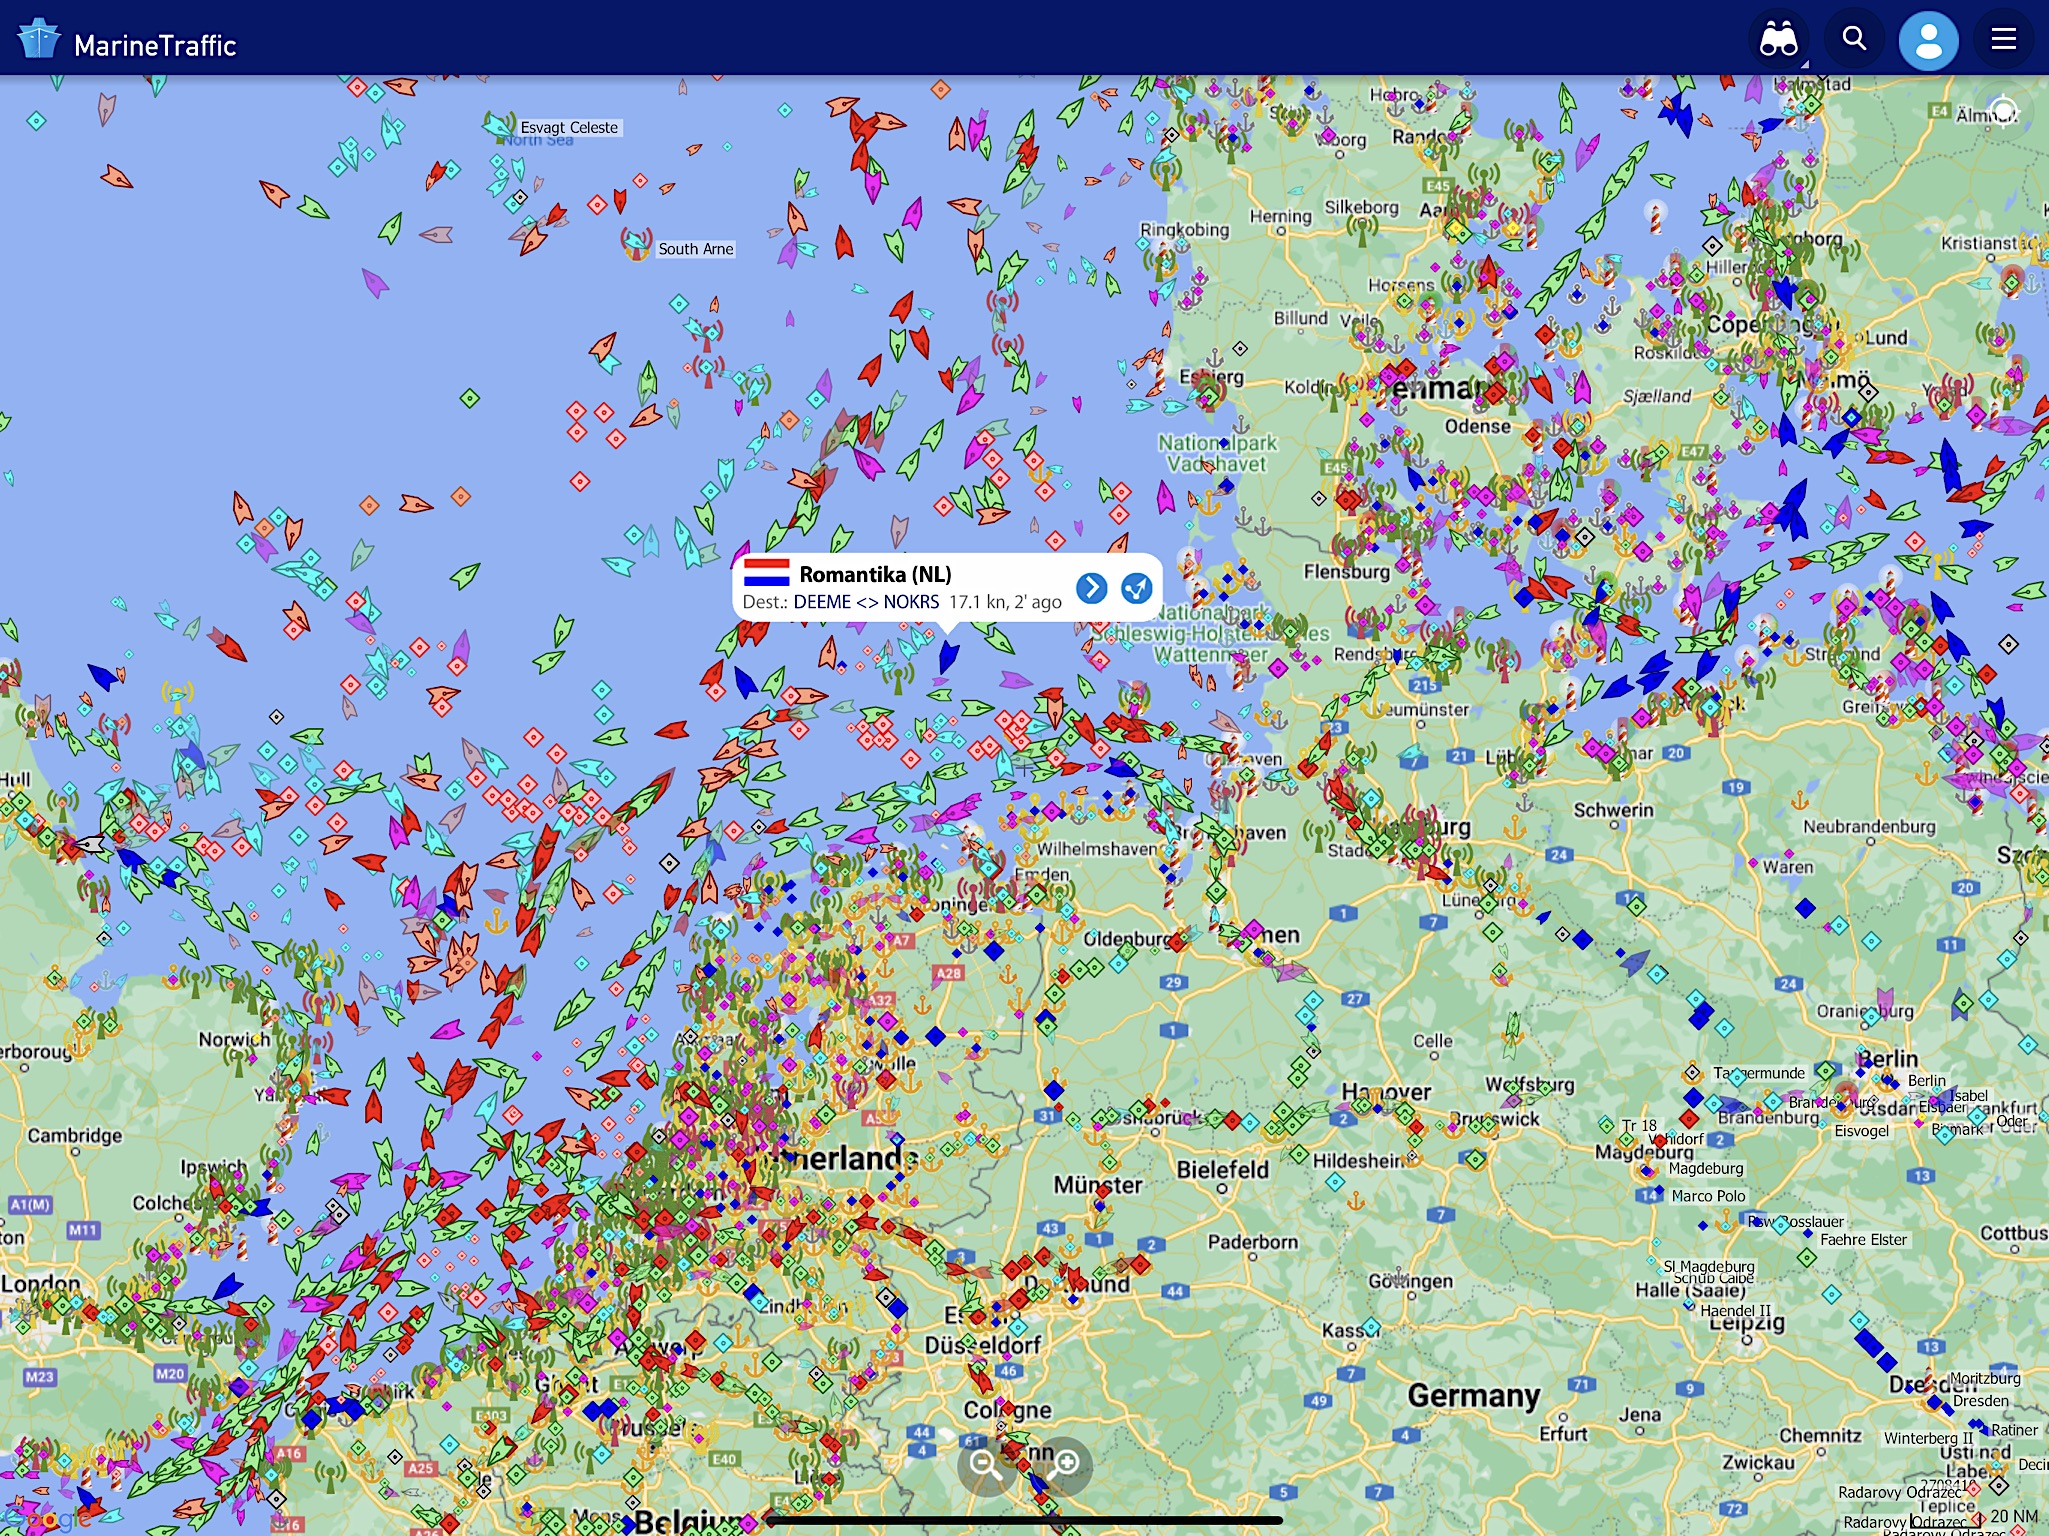
Task: Click the Romantika (NL) vessel name
Action: pyautogui.click(x=875, y=574)
